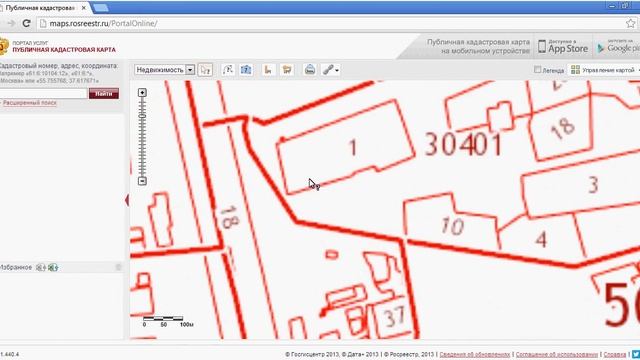Click parcel labeled 37 on map
The image size is (640, 360).
tap(395, 317)
